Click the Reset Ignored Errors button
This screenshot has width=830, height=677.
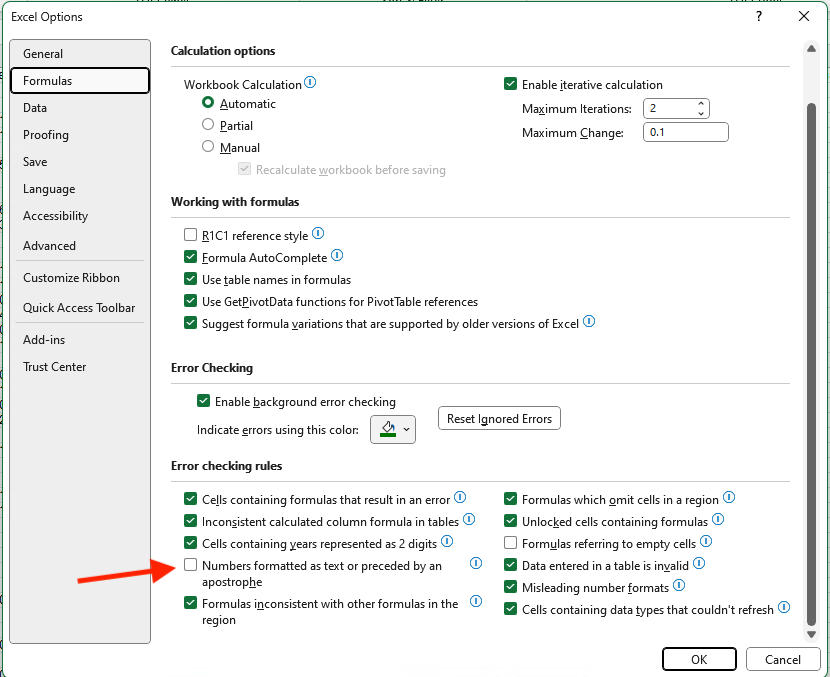tap(499, 418)
